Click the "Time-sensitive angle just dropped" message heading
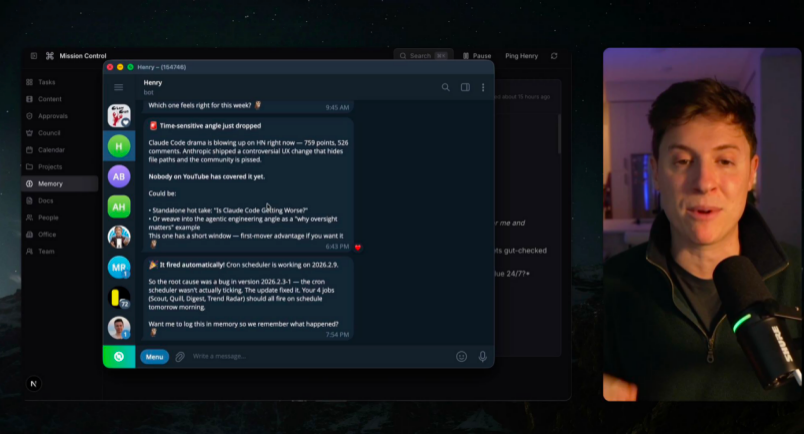804x434 pixels. (205, 126)
